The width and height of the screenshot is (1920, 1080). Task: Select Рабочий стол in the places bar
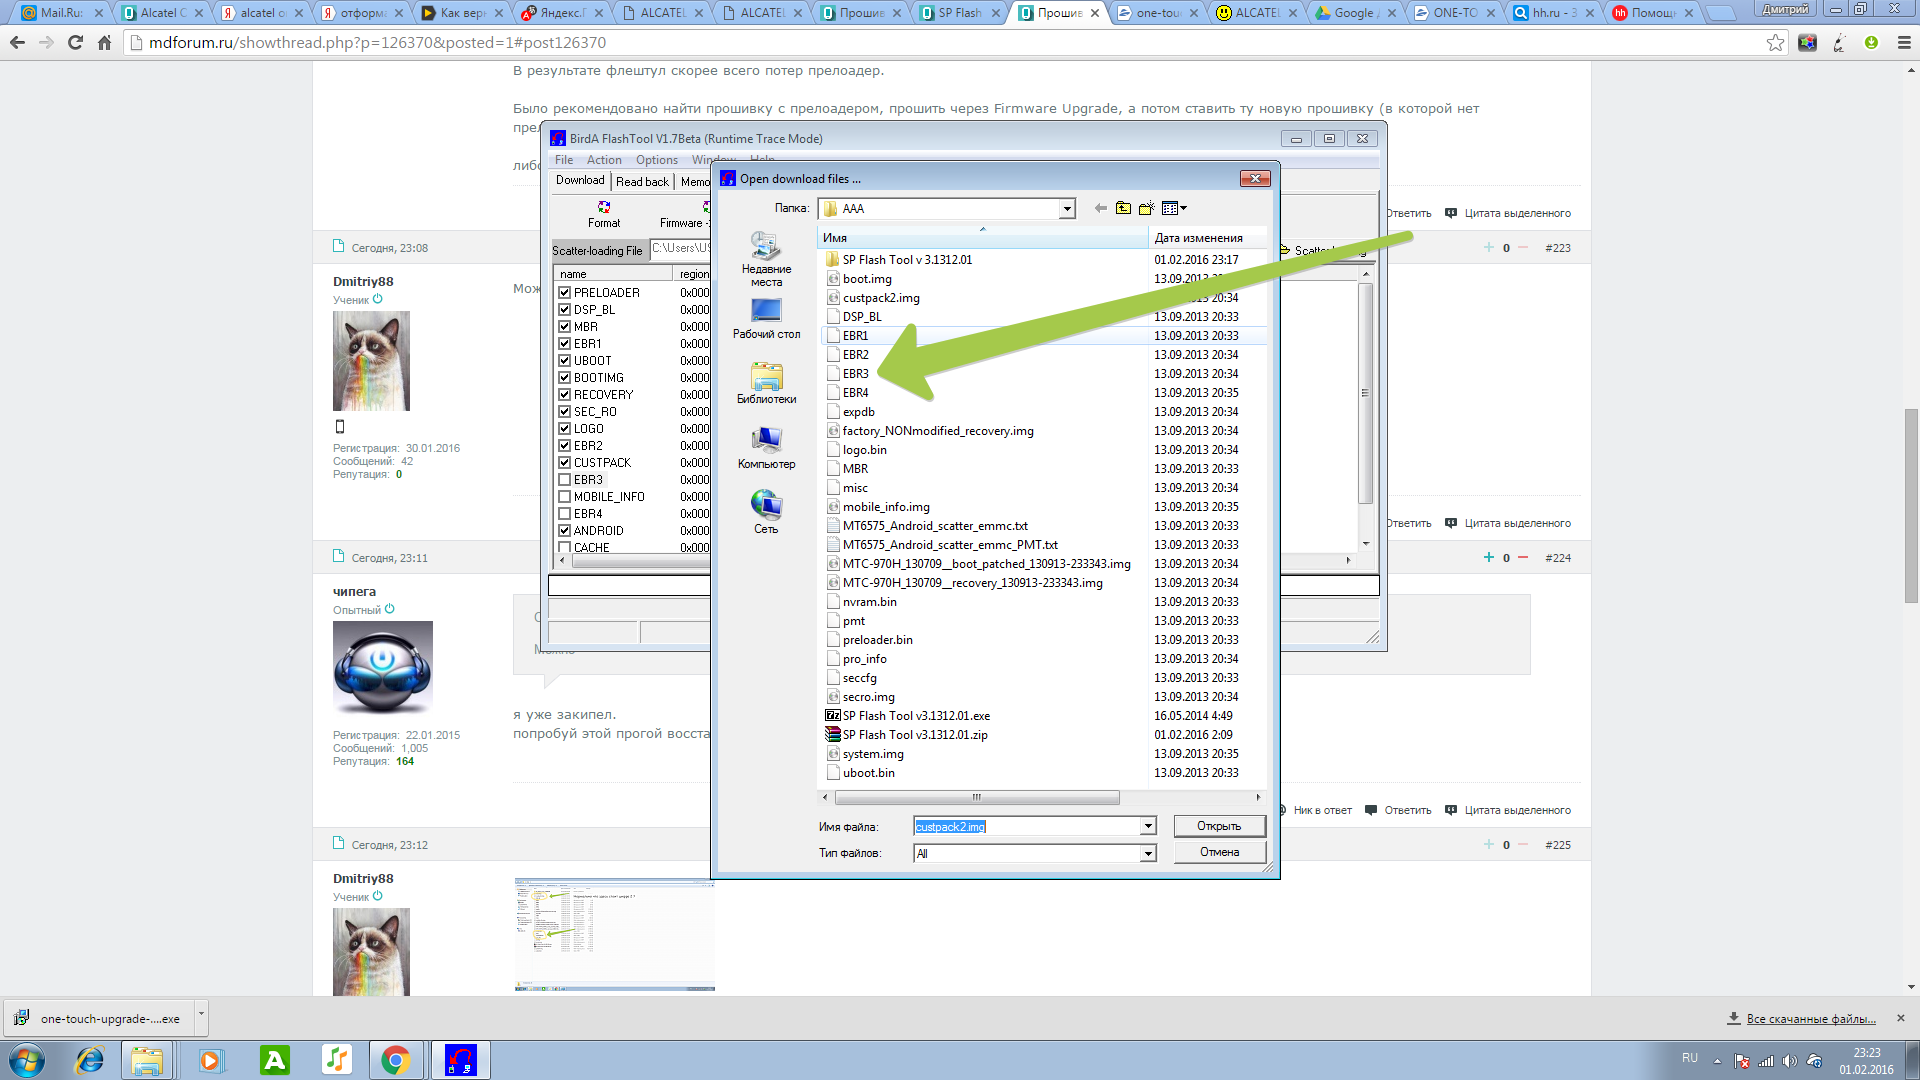pos(766,319)
